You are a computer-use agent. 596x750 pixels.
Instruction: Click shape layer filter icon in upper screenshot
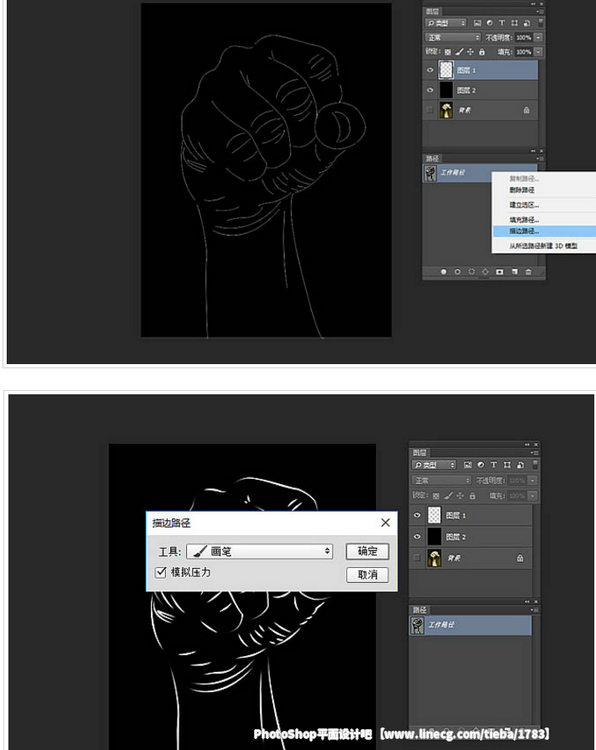tap(514, 23)
